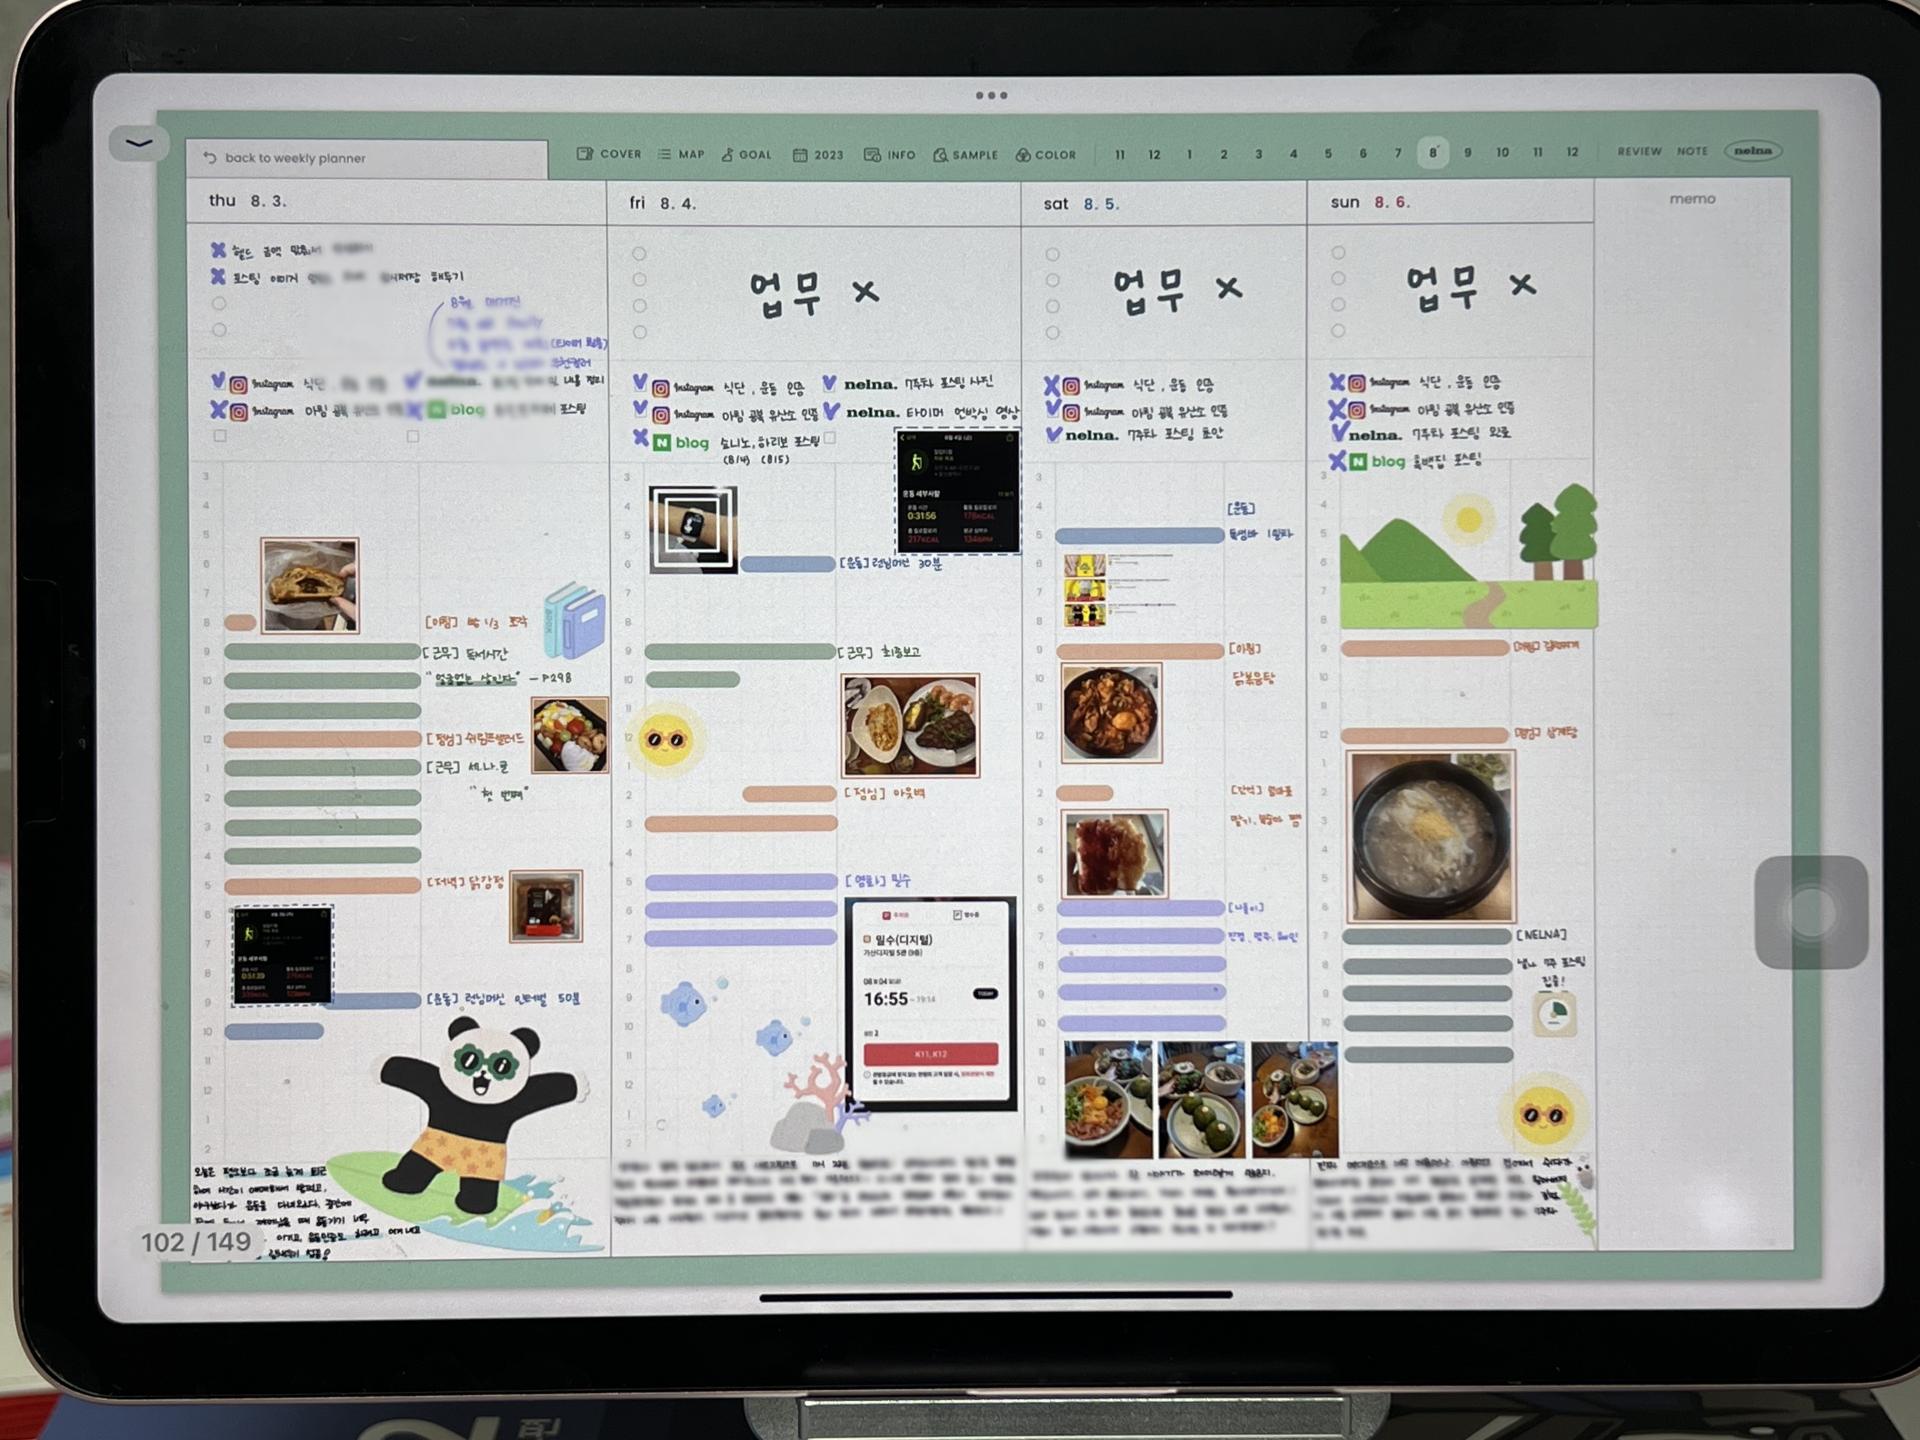Tap the movie ticket 16:55 screenshot
Screen dimensions: 1920x1440
coord(931,1003)
